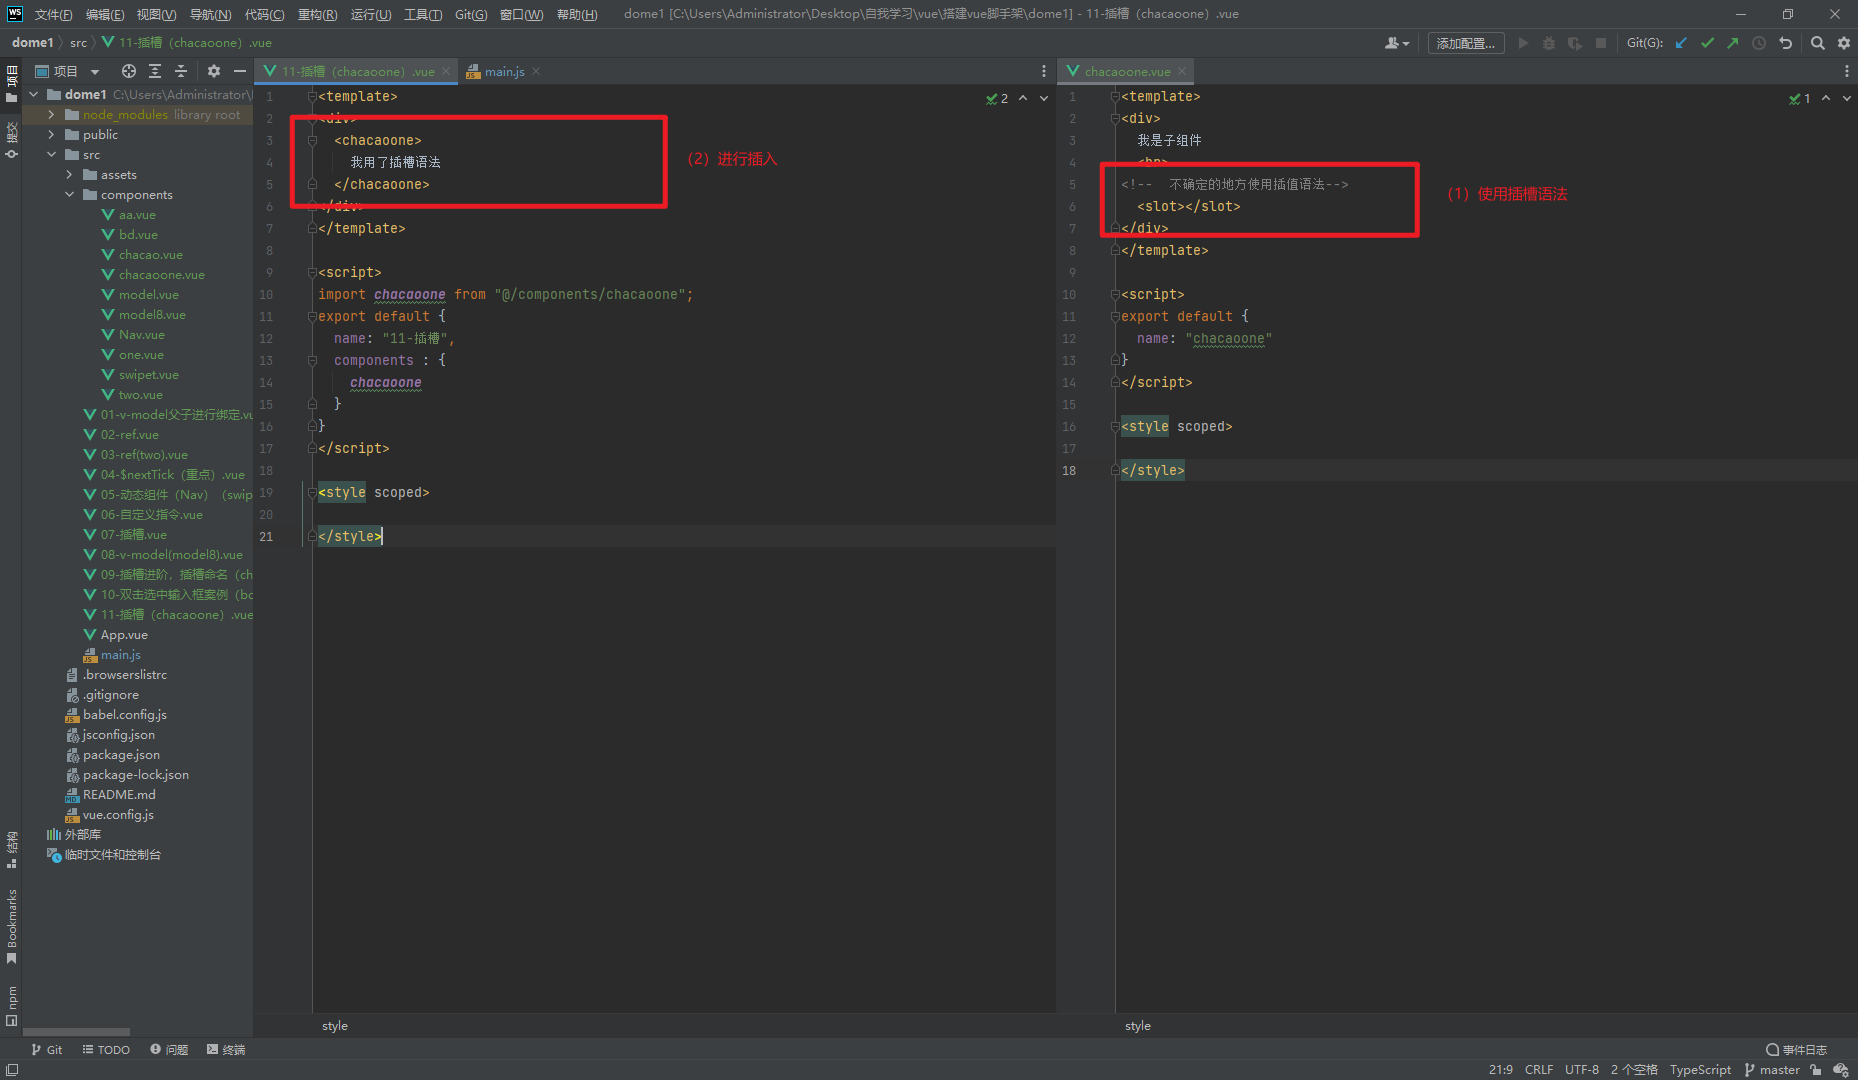Screen dimensions: 1858x1080
Task: Open App.vue in project tree
Action: click(x=124, y=635)
